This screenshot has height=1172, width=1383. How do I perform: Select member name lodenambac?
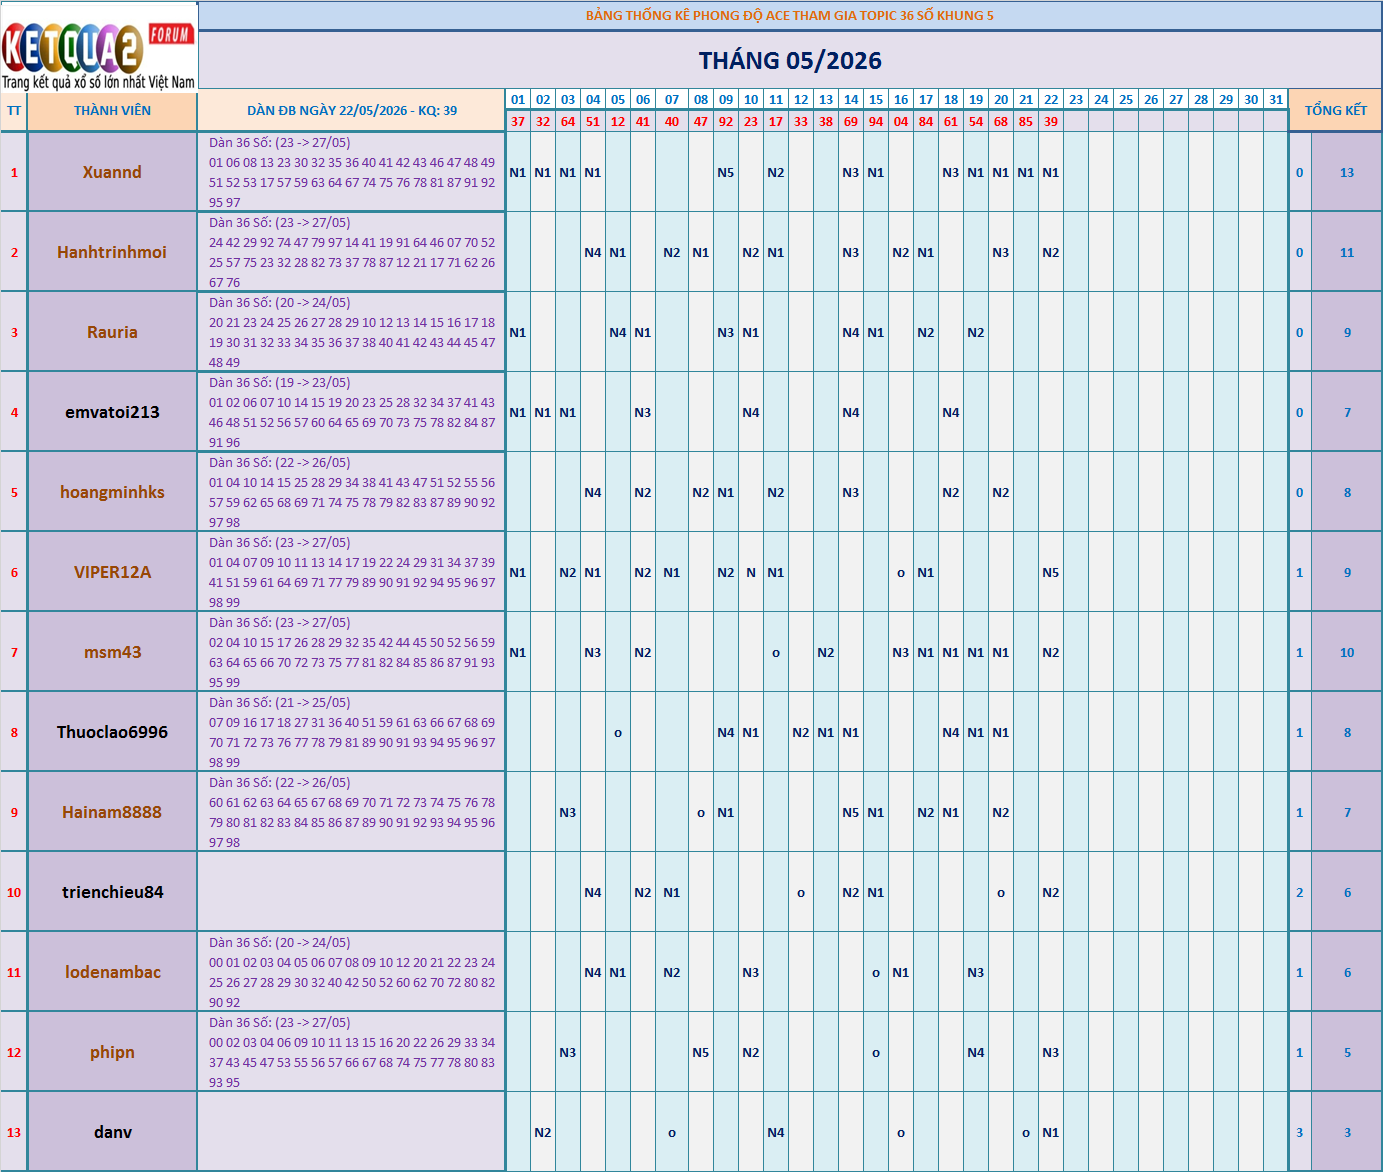112,972
